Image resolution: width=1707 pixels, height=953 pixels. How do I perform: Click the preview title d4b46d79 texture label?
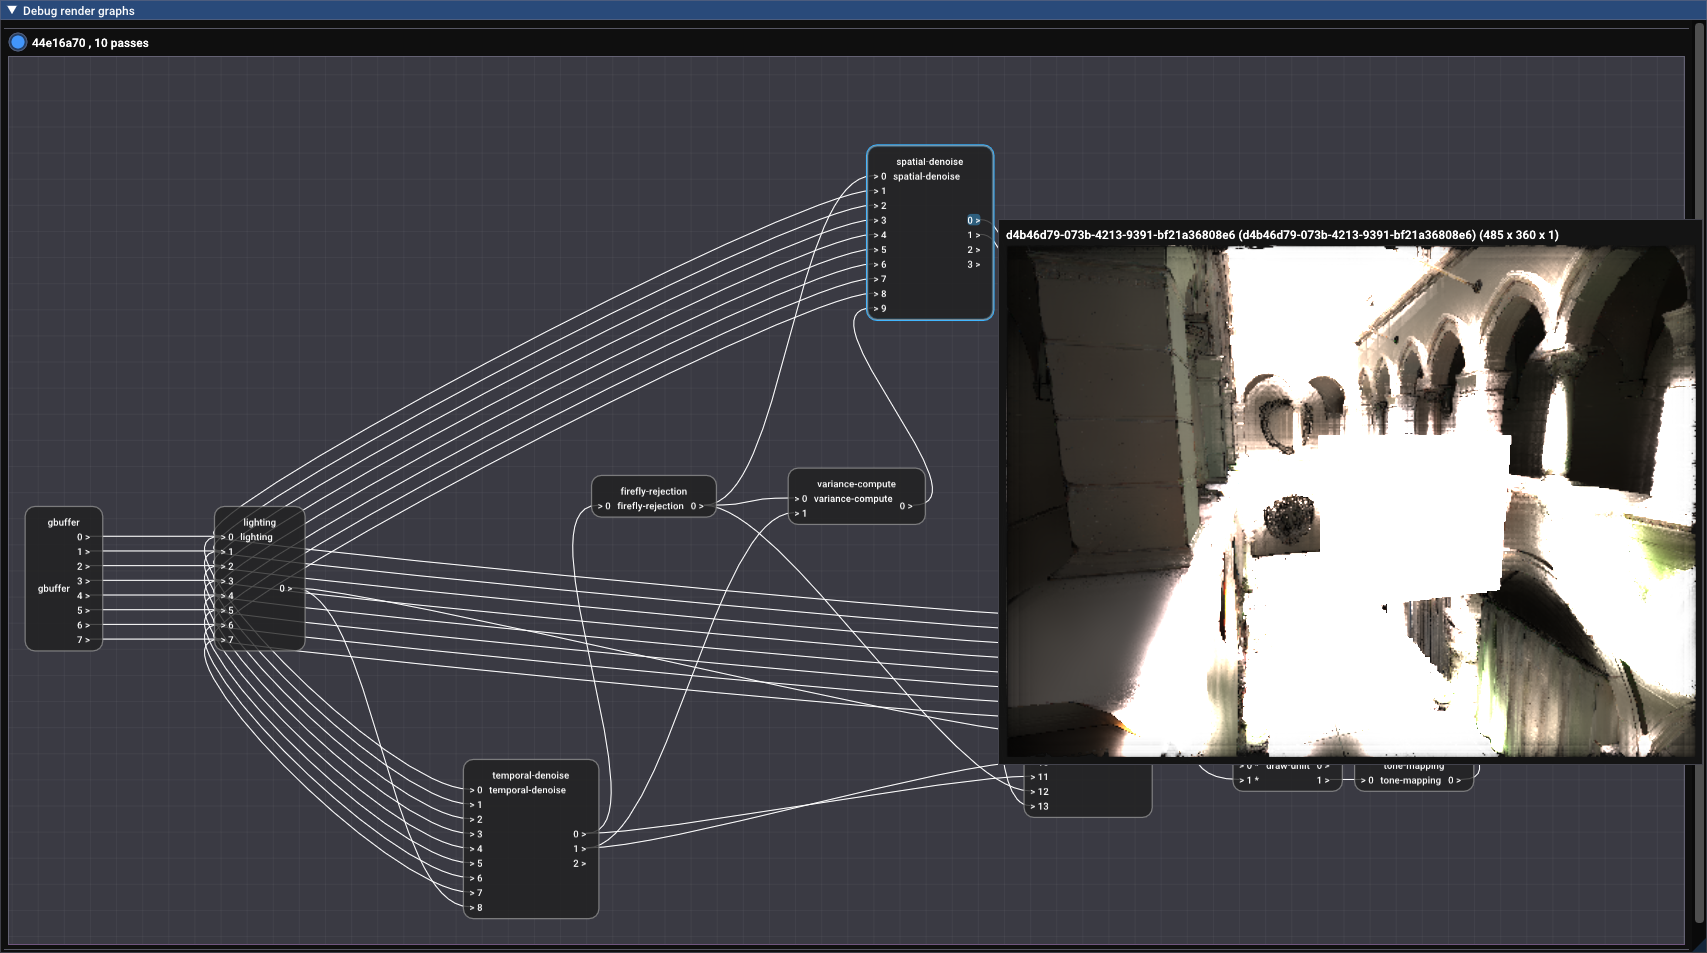[1281, 235]
